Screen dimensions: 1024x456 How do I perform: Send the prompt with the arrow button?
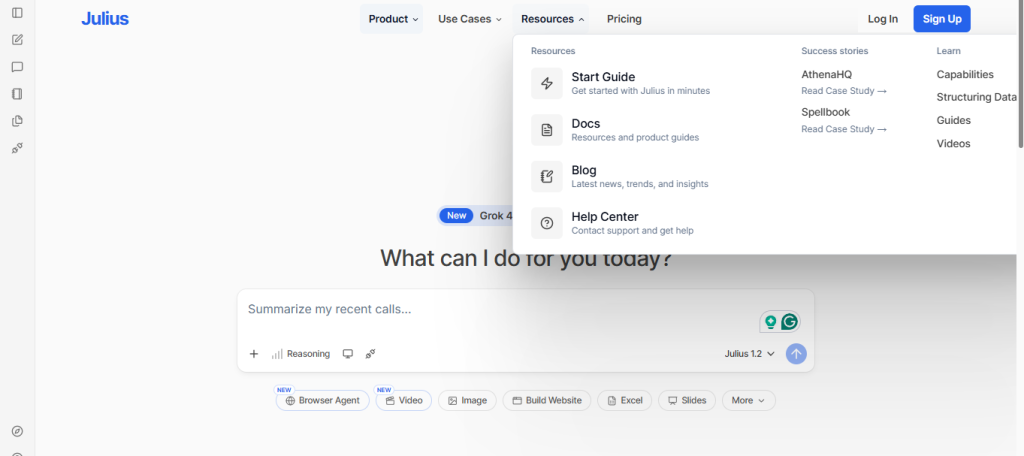coord(796,354)
